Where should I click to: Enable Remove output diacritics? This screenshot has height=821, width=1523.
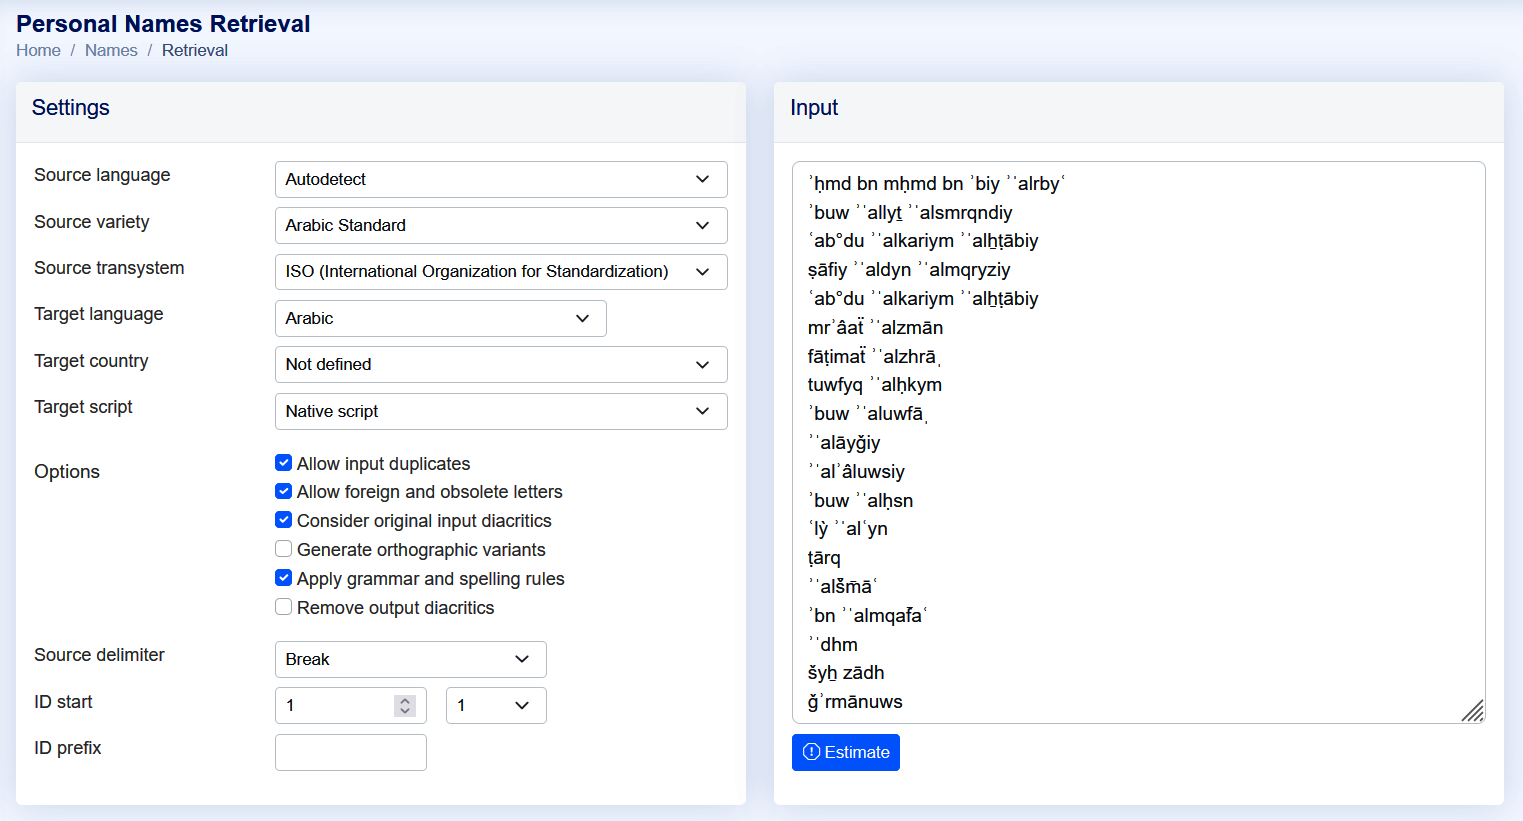(284, 607)
